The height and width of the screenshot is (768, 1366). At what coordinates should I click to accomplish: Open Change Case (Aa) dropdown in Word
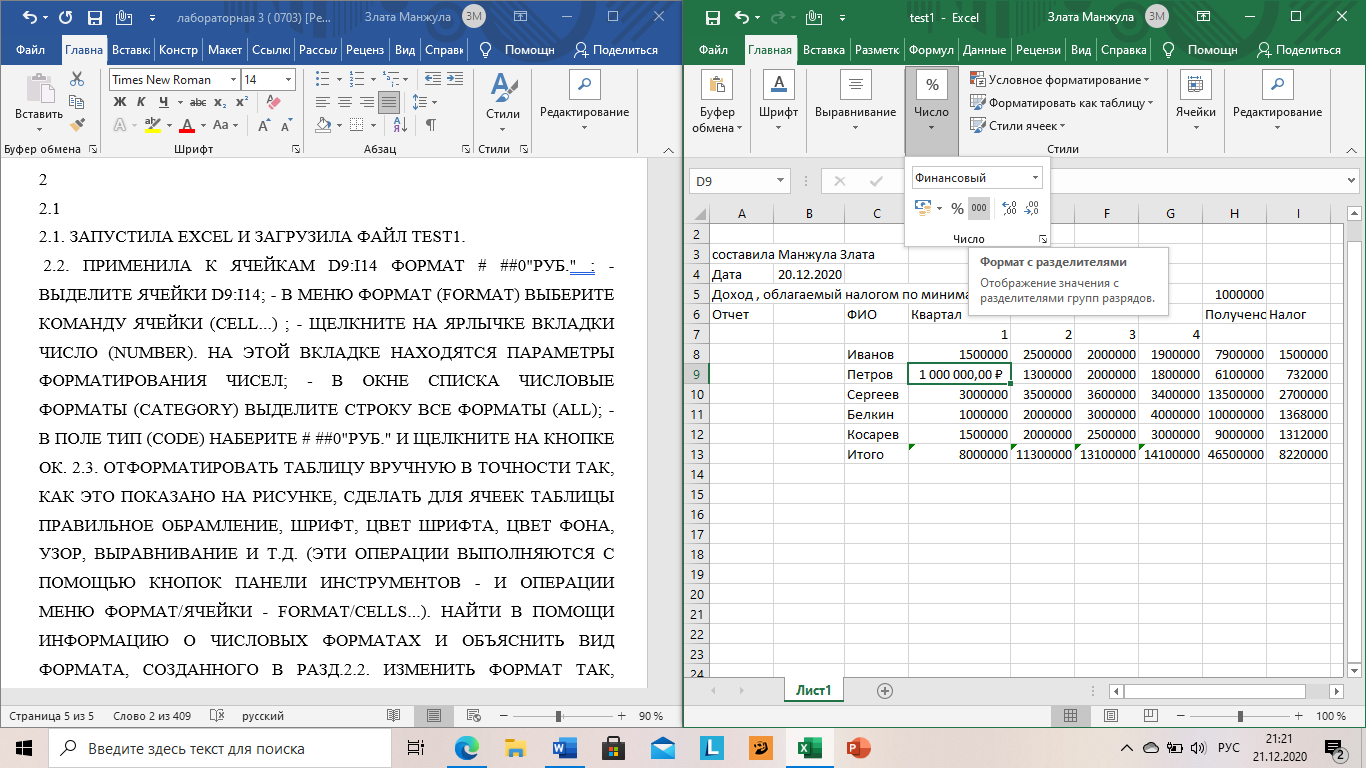227,125
